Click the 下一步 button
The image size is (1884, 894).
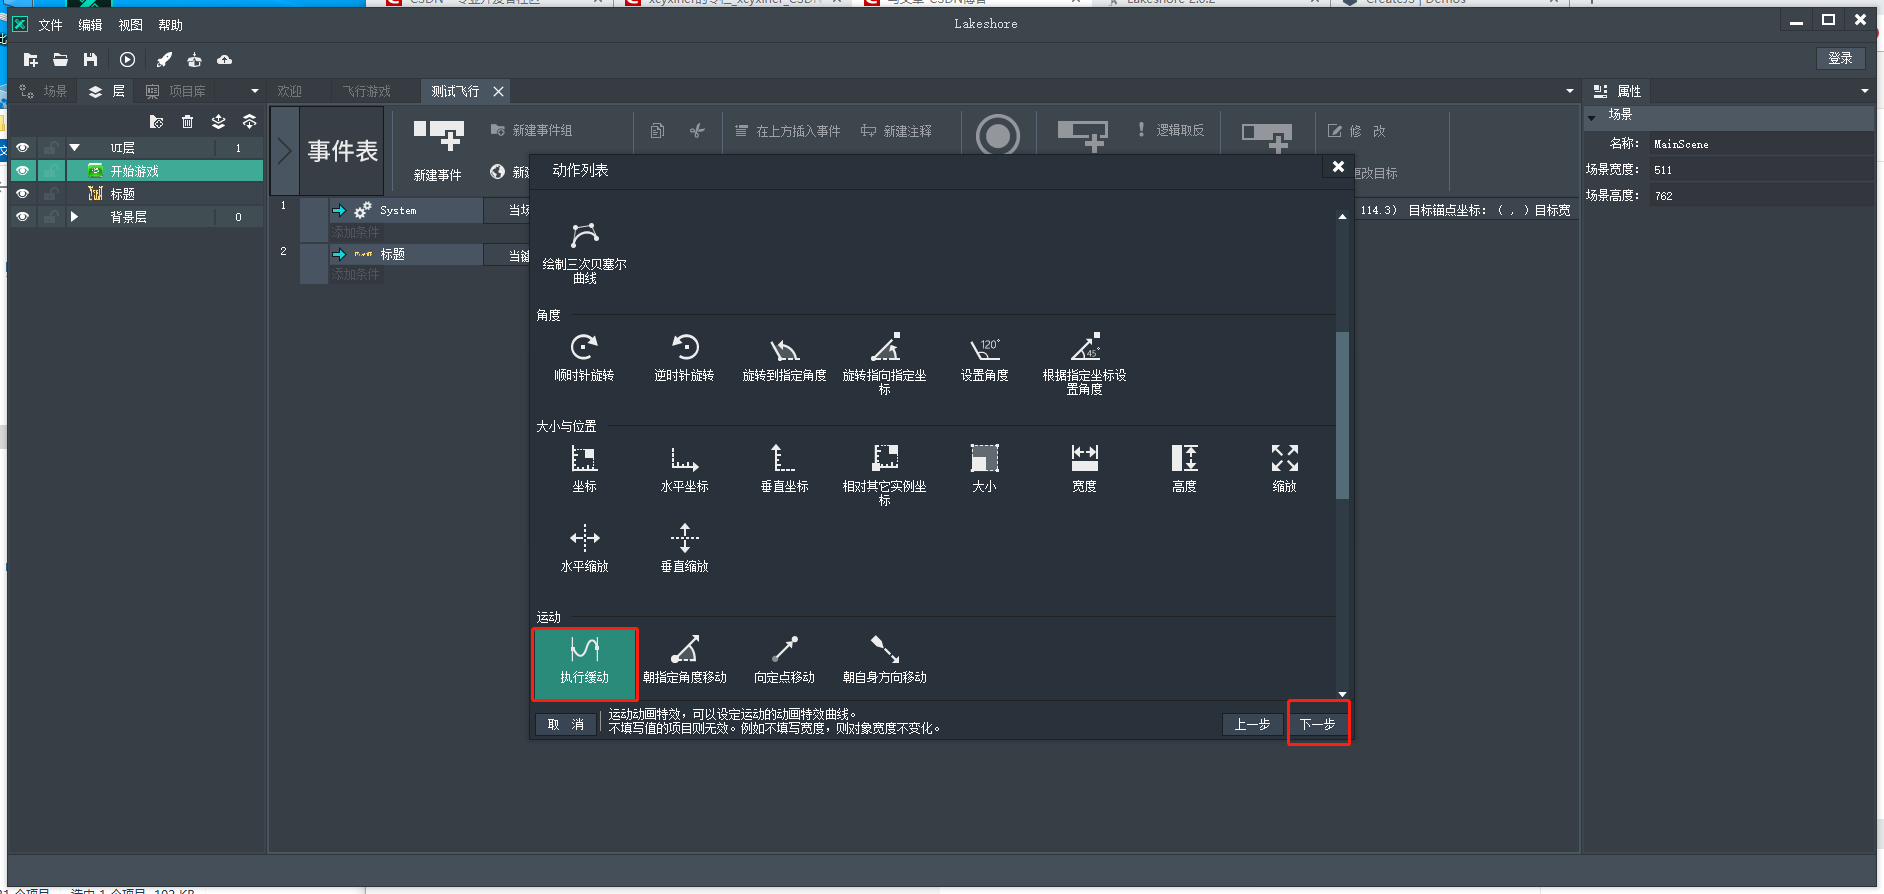click(x=1318, y=724)
